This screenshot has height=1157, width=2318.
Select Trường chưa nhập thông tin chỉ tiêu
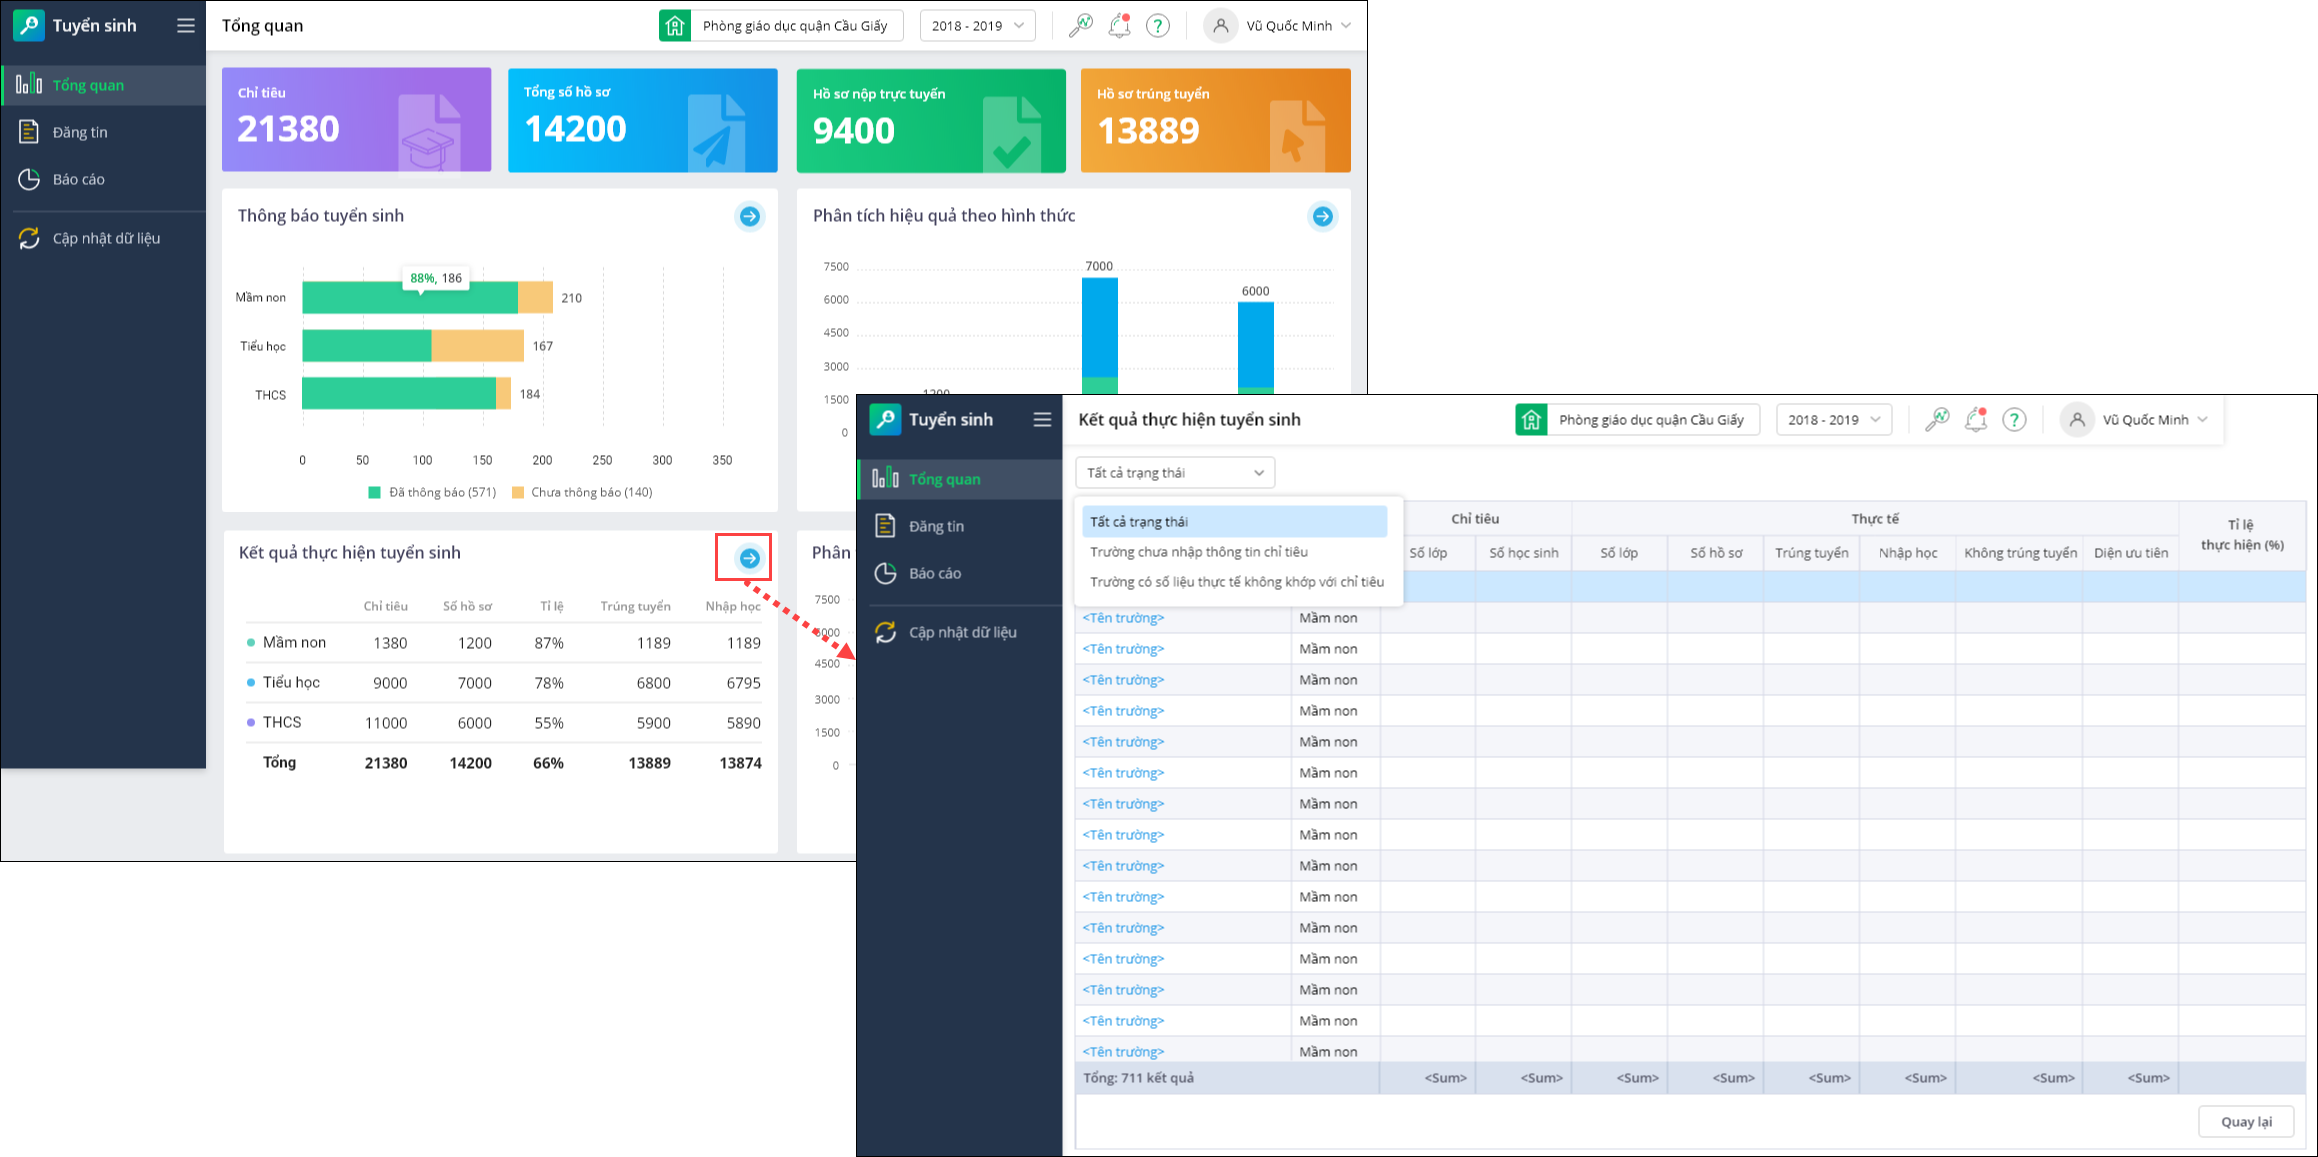point(1198,552)
